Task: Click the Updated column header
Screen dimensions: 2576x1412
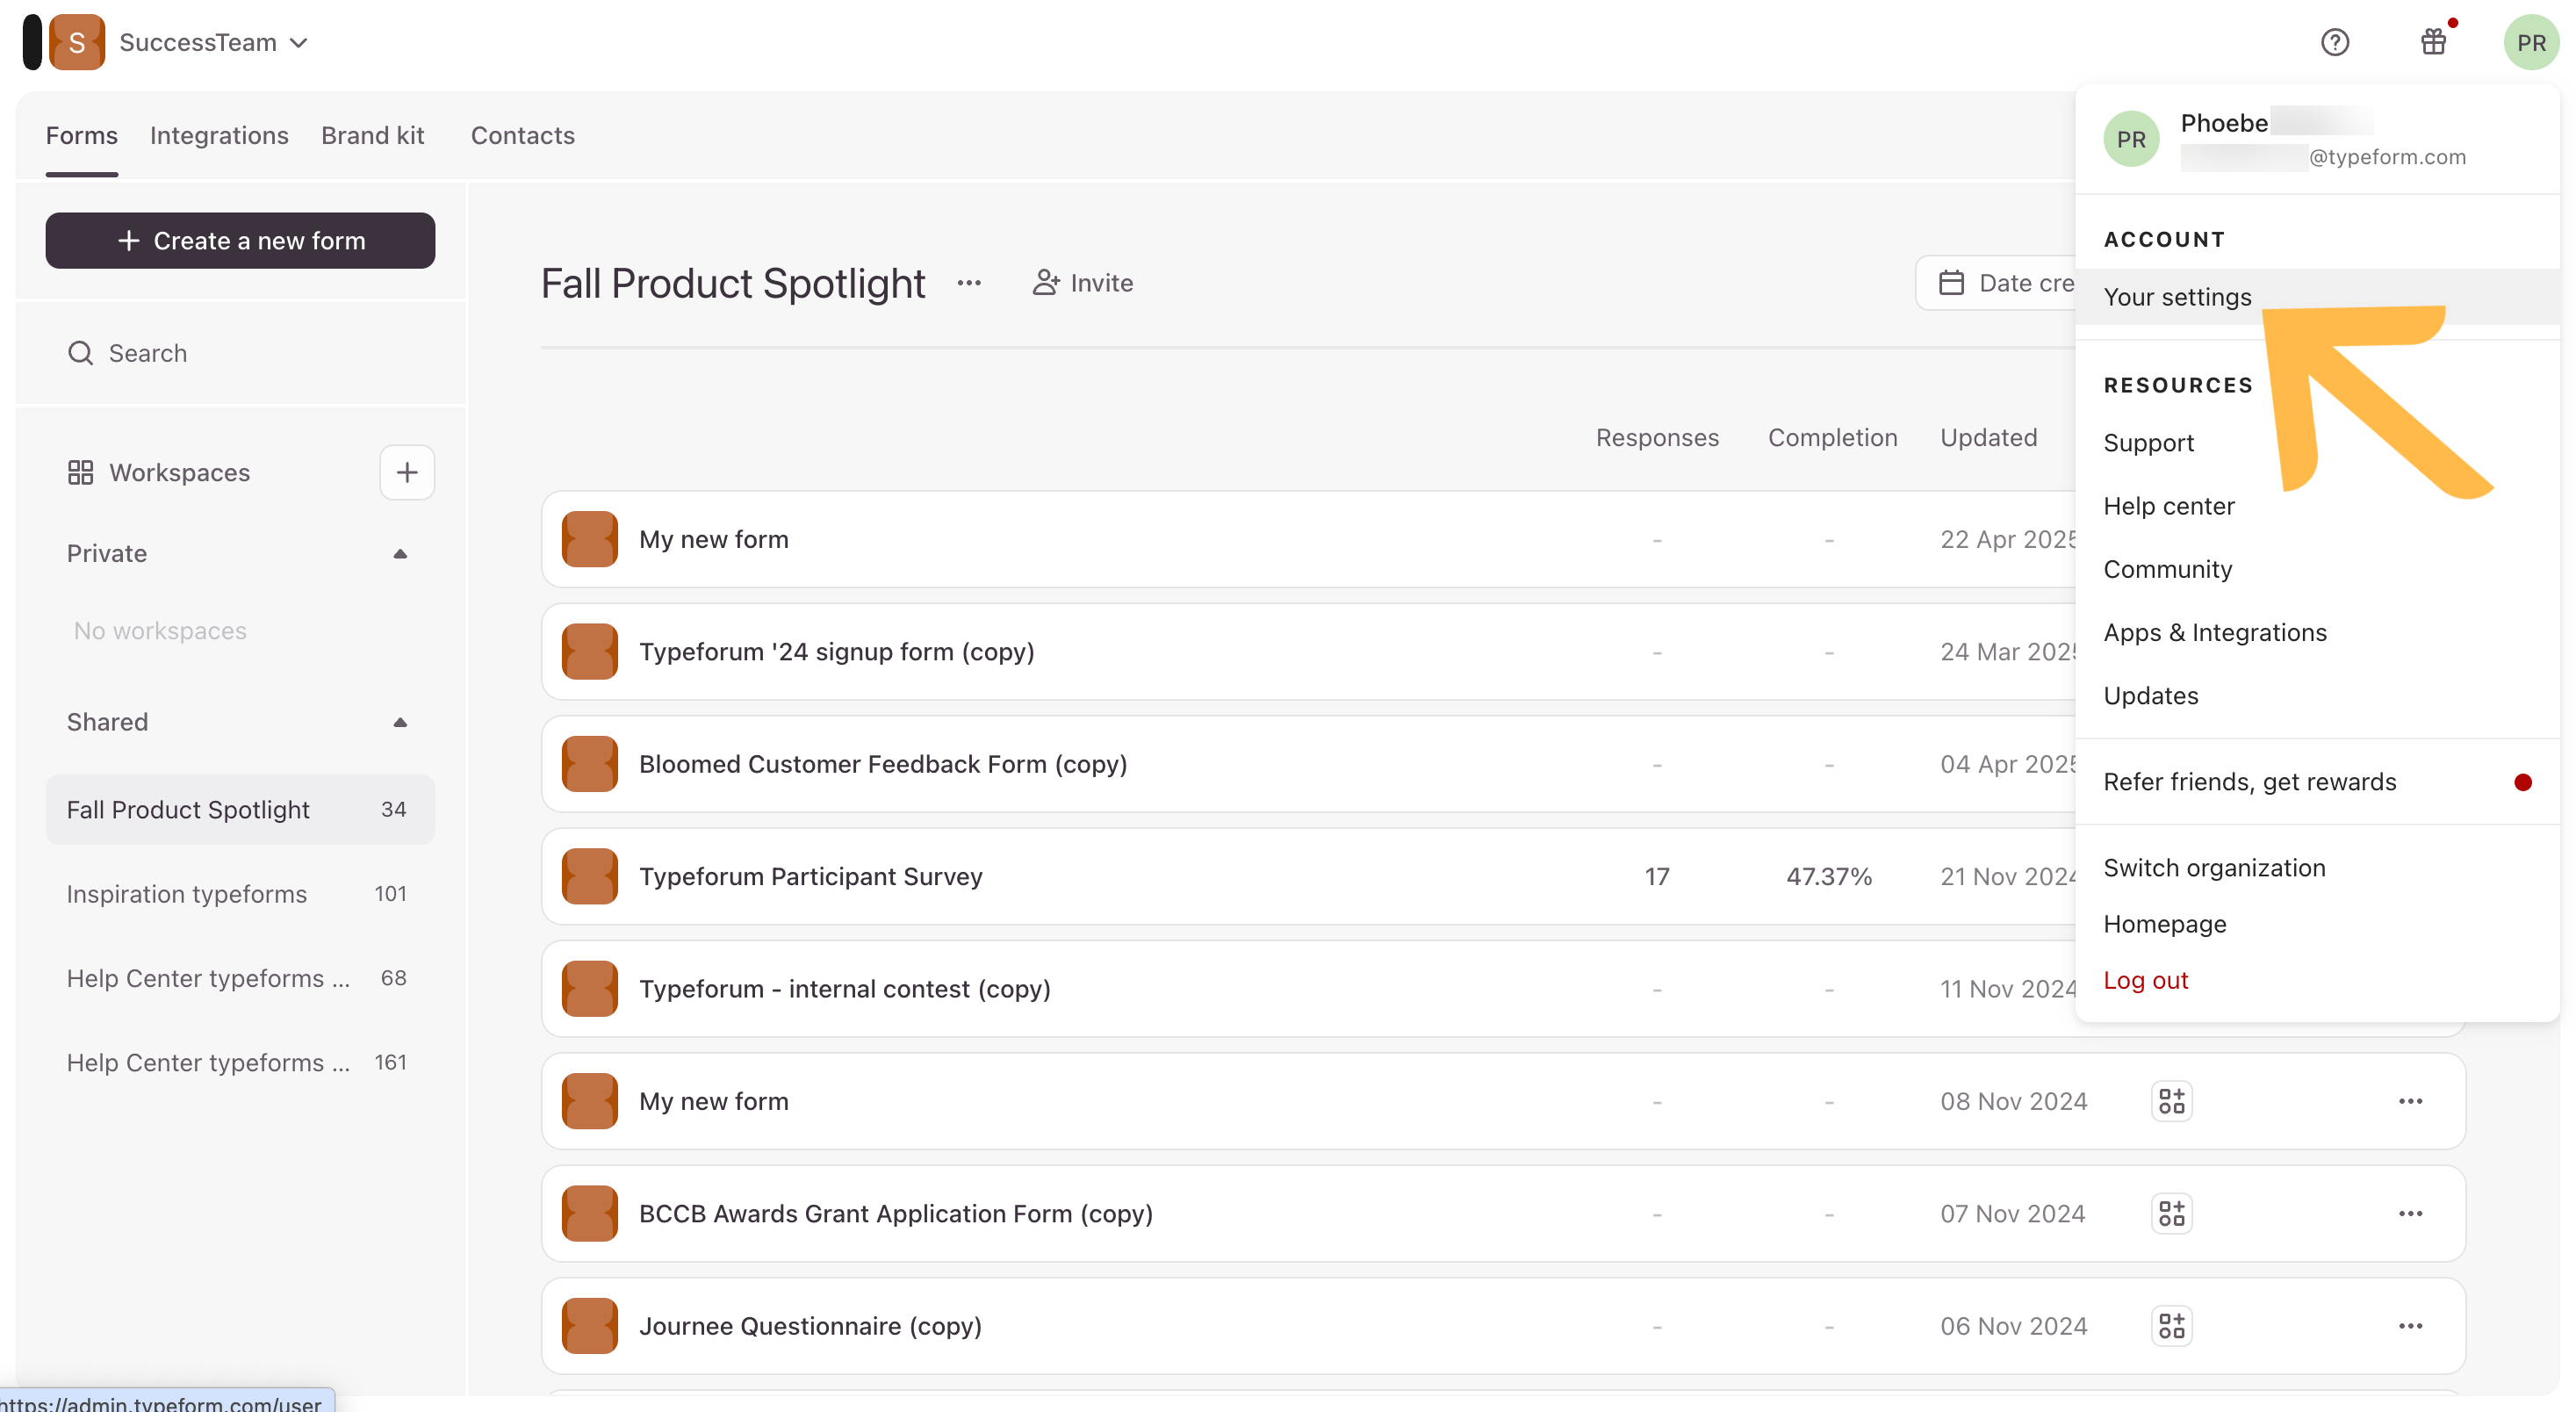Action: [x=1988, y=437]
